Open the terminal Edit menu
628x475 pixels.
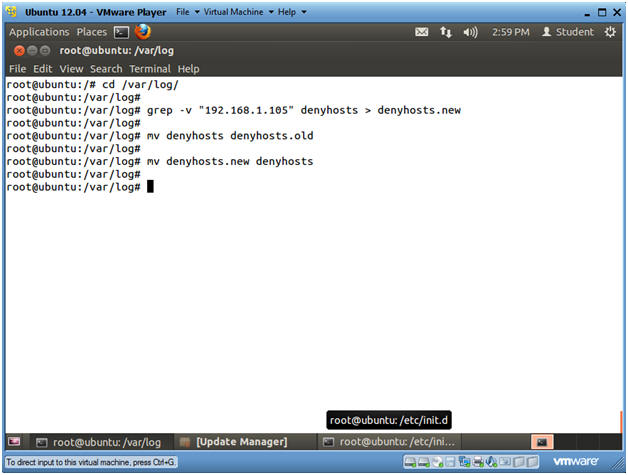click(x=43, y=69)
